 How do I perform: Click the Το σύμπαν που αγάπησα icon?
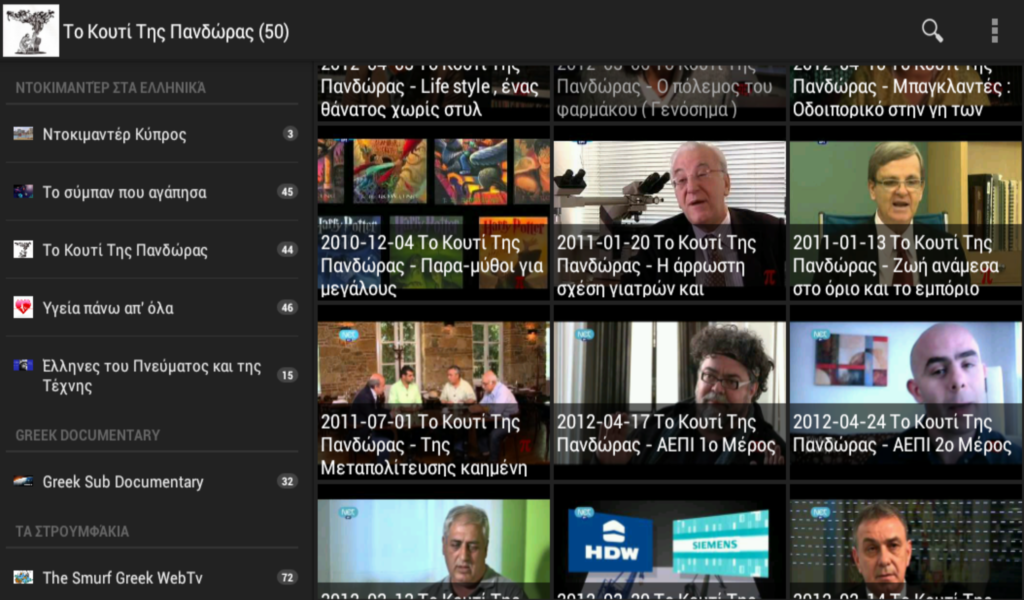(23, 191)
